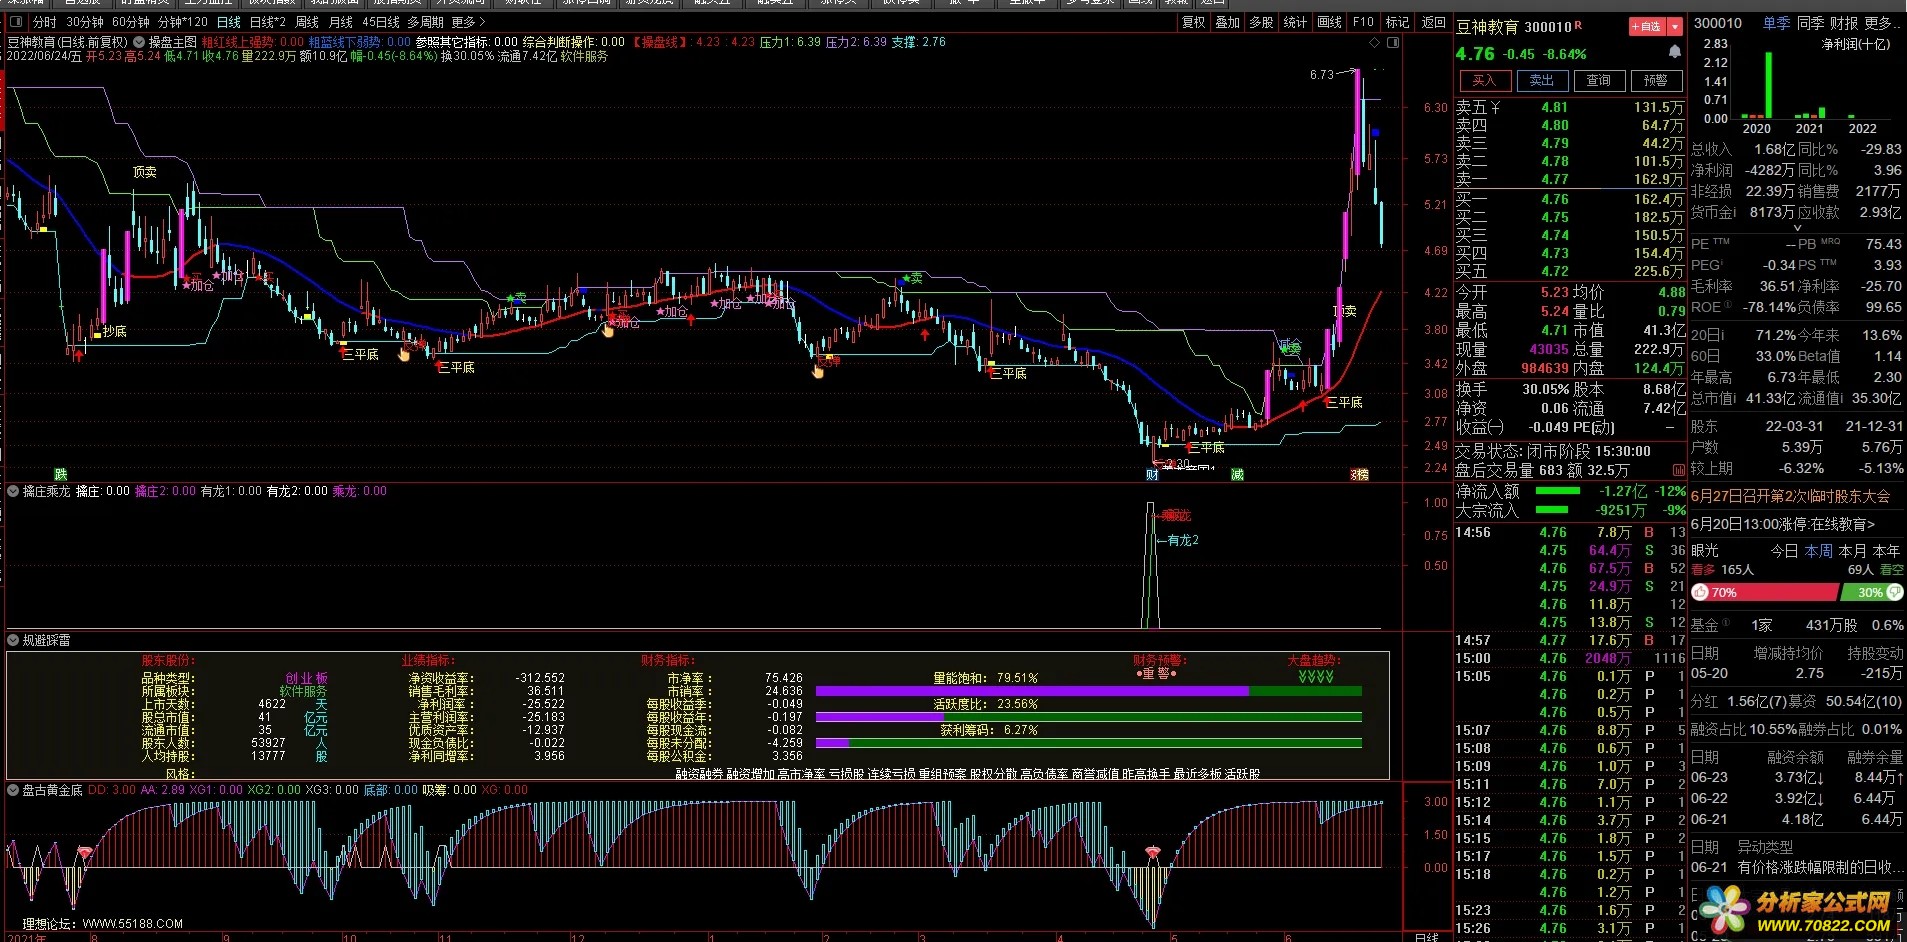Select 本月 in 眼光 poll
This screenshot has height=942, width=1907.
pos(1852,551)
